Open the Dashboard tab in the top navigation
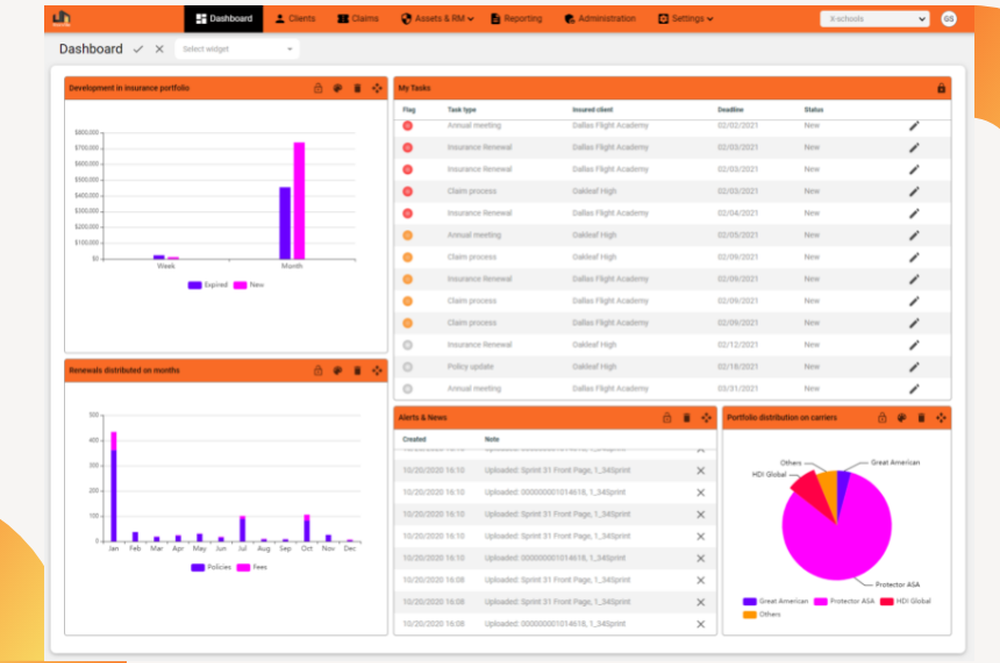The image size is (1000, 663). coord(224,18)
